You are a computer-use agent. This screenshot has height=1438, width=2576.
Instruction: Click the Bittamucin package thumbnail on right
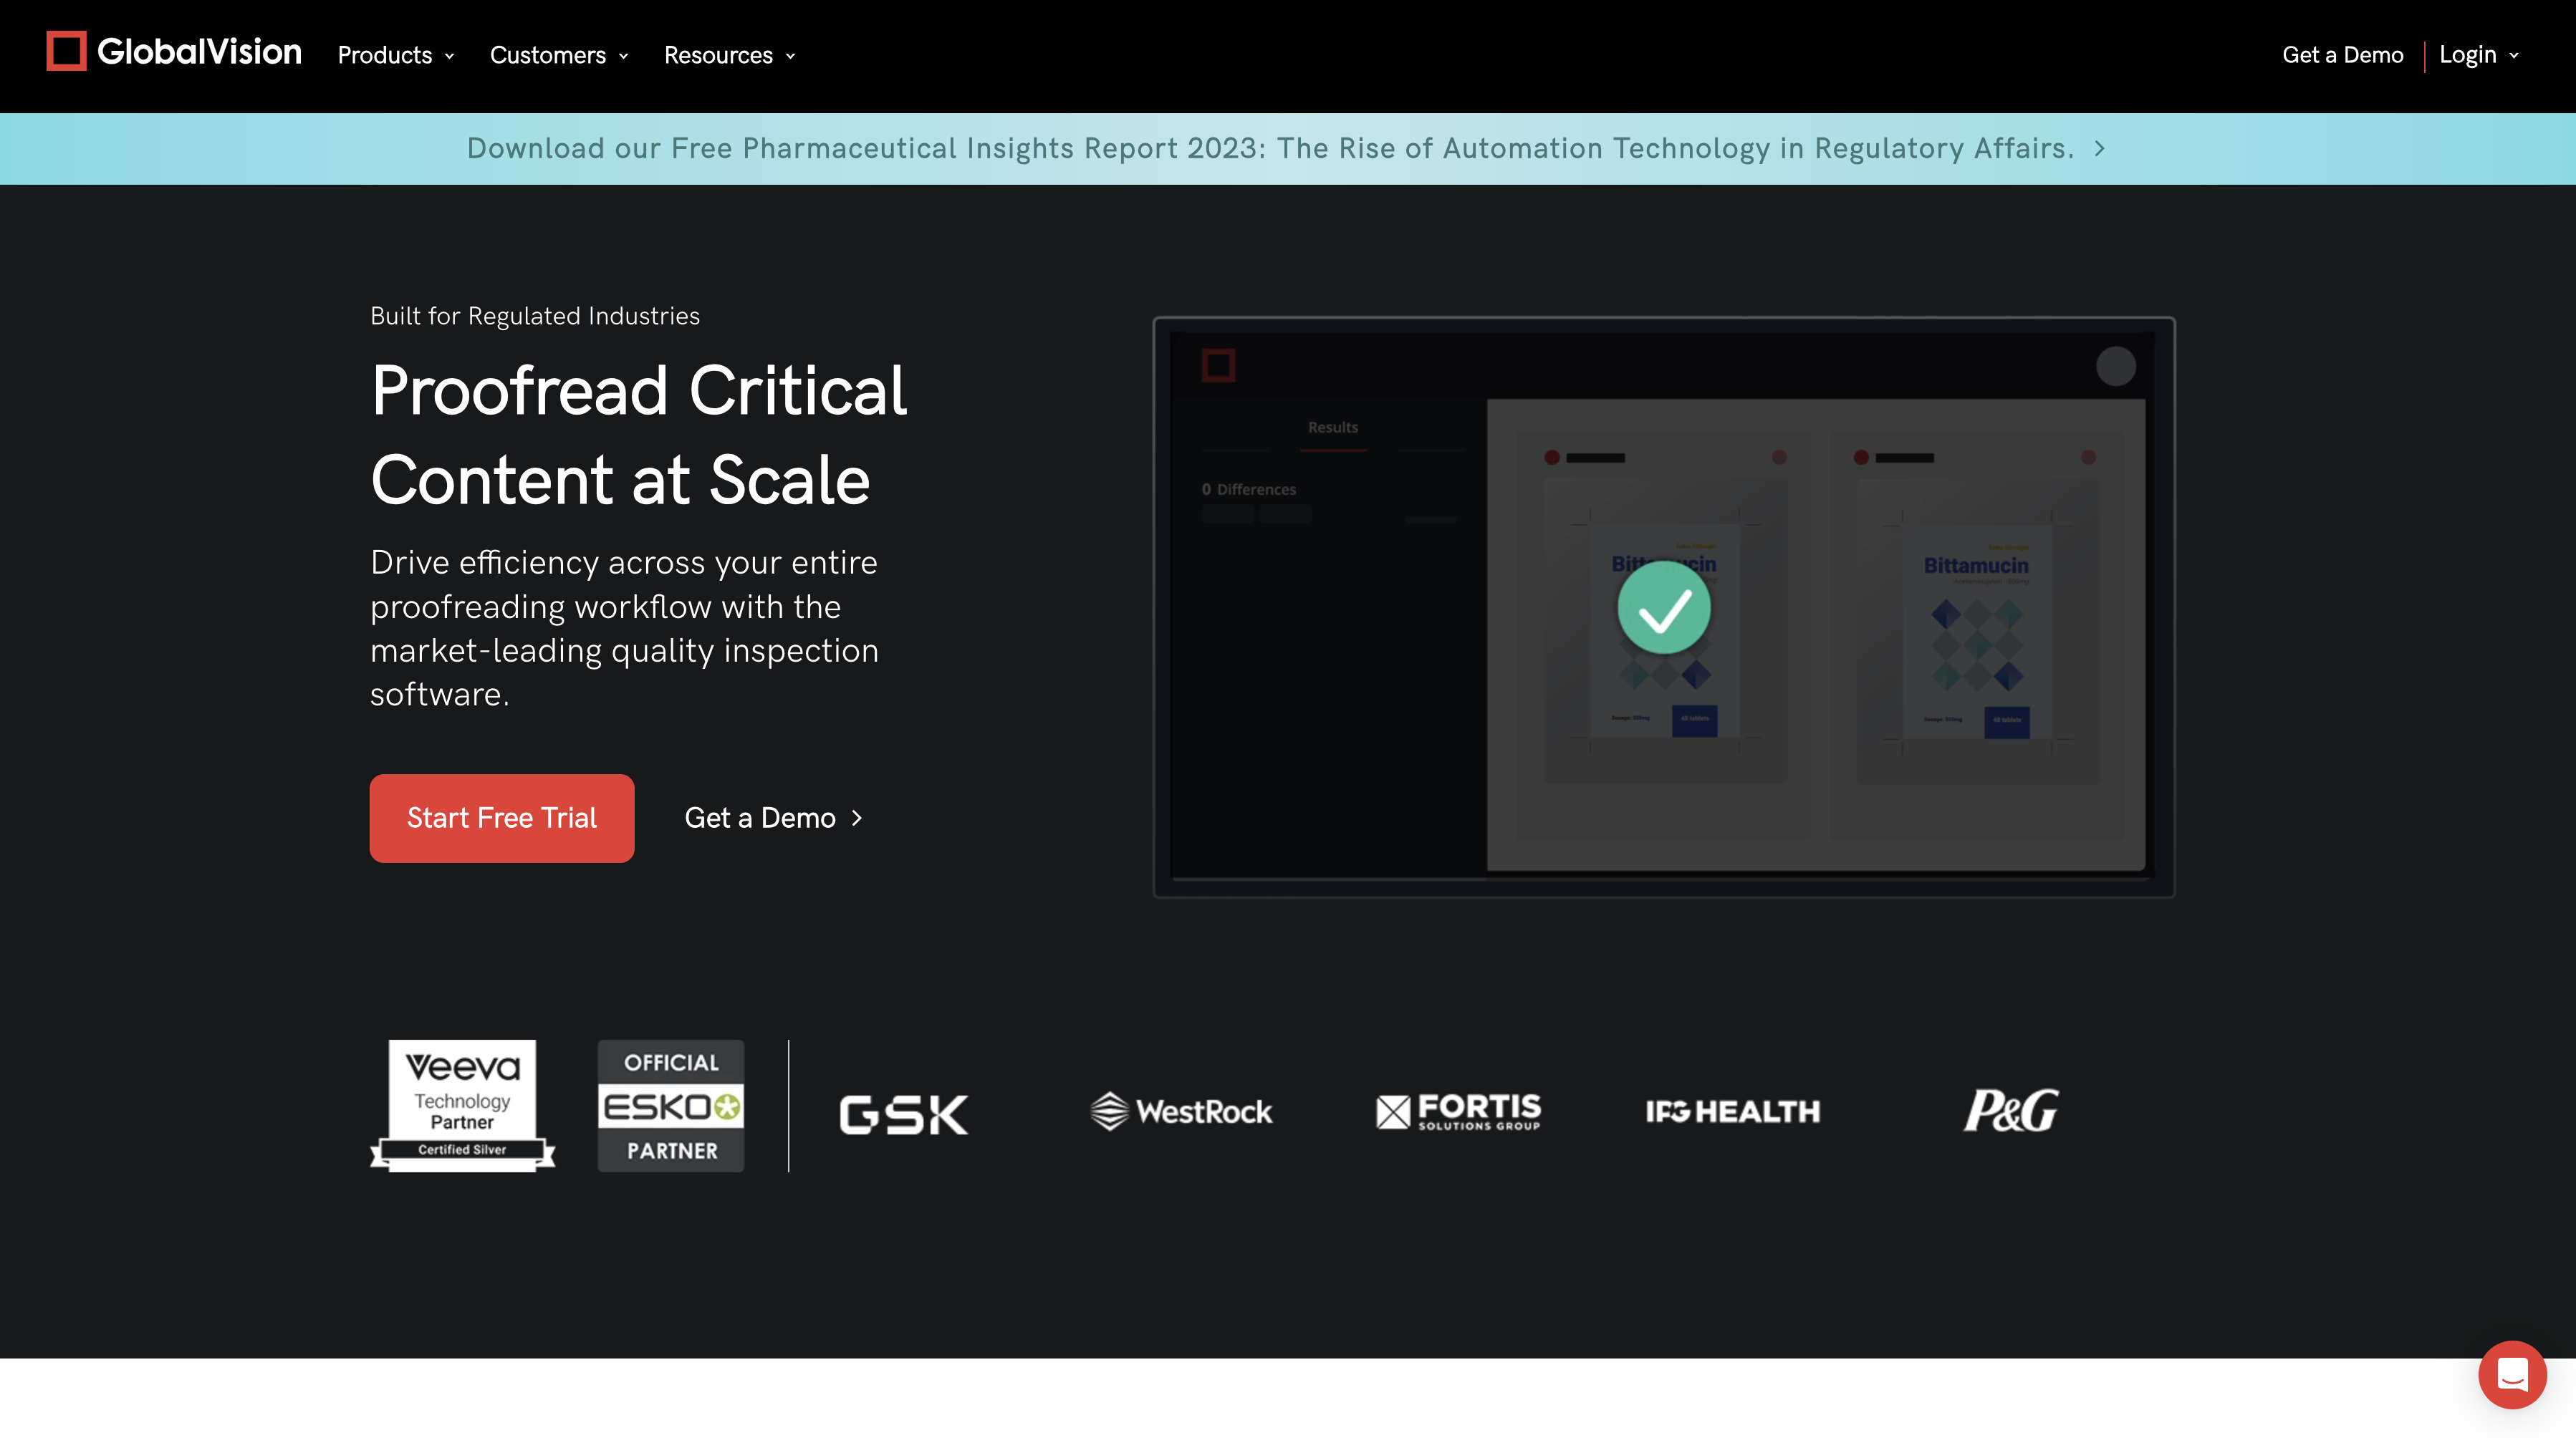pos(1976,632)
